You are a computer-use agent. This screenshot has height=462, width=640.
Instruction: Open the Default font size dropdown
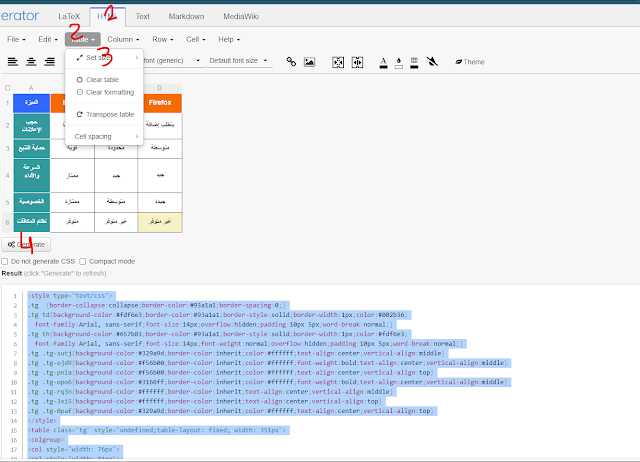[237, 61]
